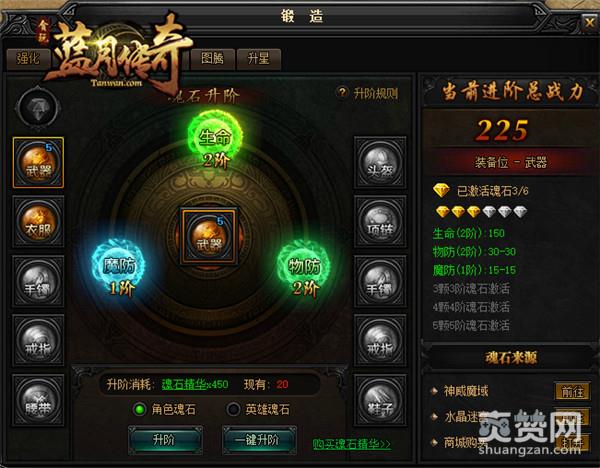Select the 衣服 armor slot icon
Image resolution: width=600 pixels, height=468 pixels.
[38, 222]
